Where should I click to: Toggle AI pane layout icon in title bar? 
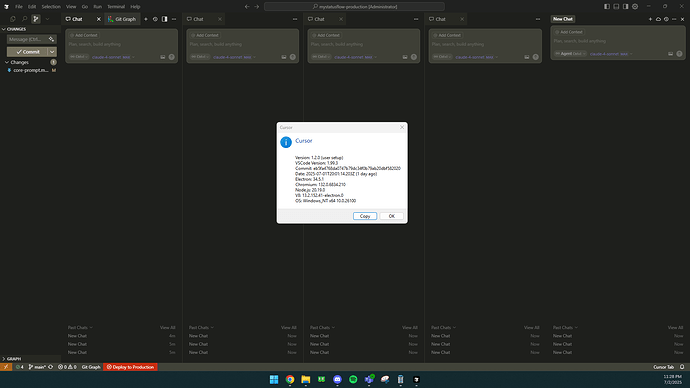point(625,7)
